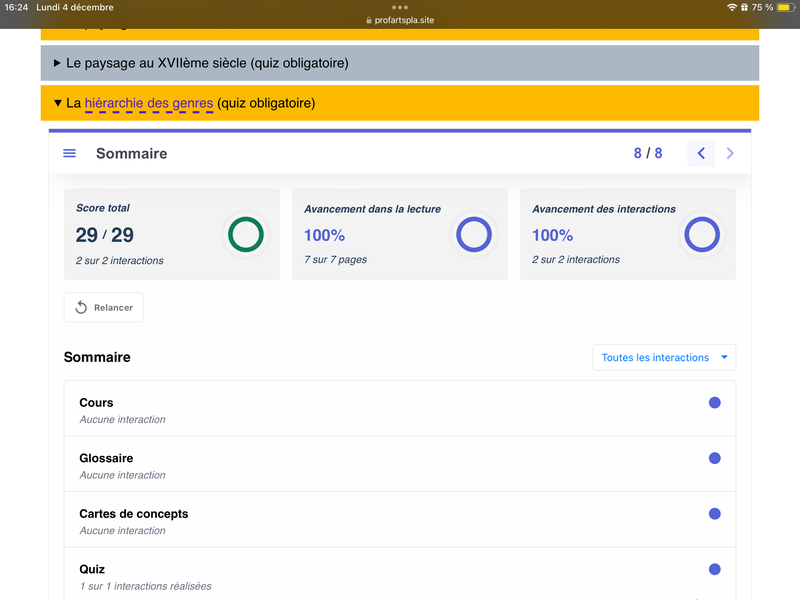Tap the profartspla.site address bar

[400, 20]
